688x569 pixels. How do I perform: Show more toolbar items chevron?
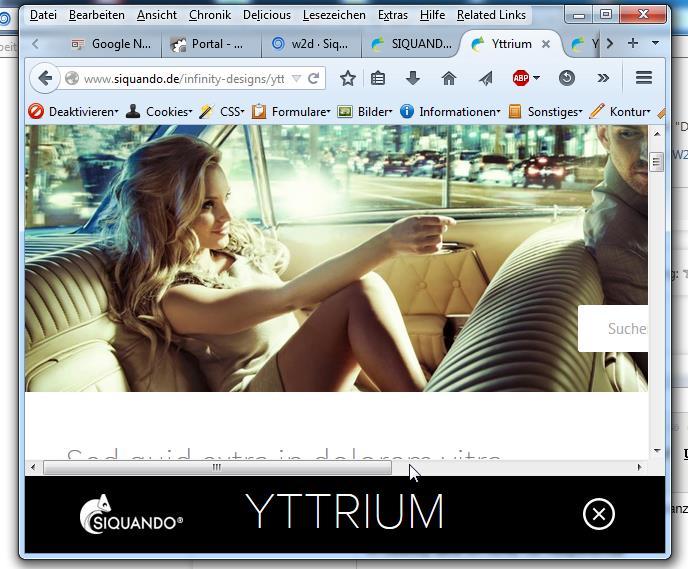point(603,78)
